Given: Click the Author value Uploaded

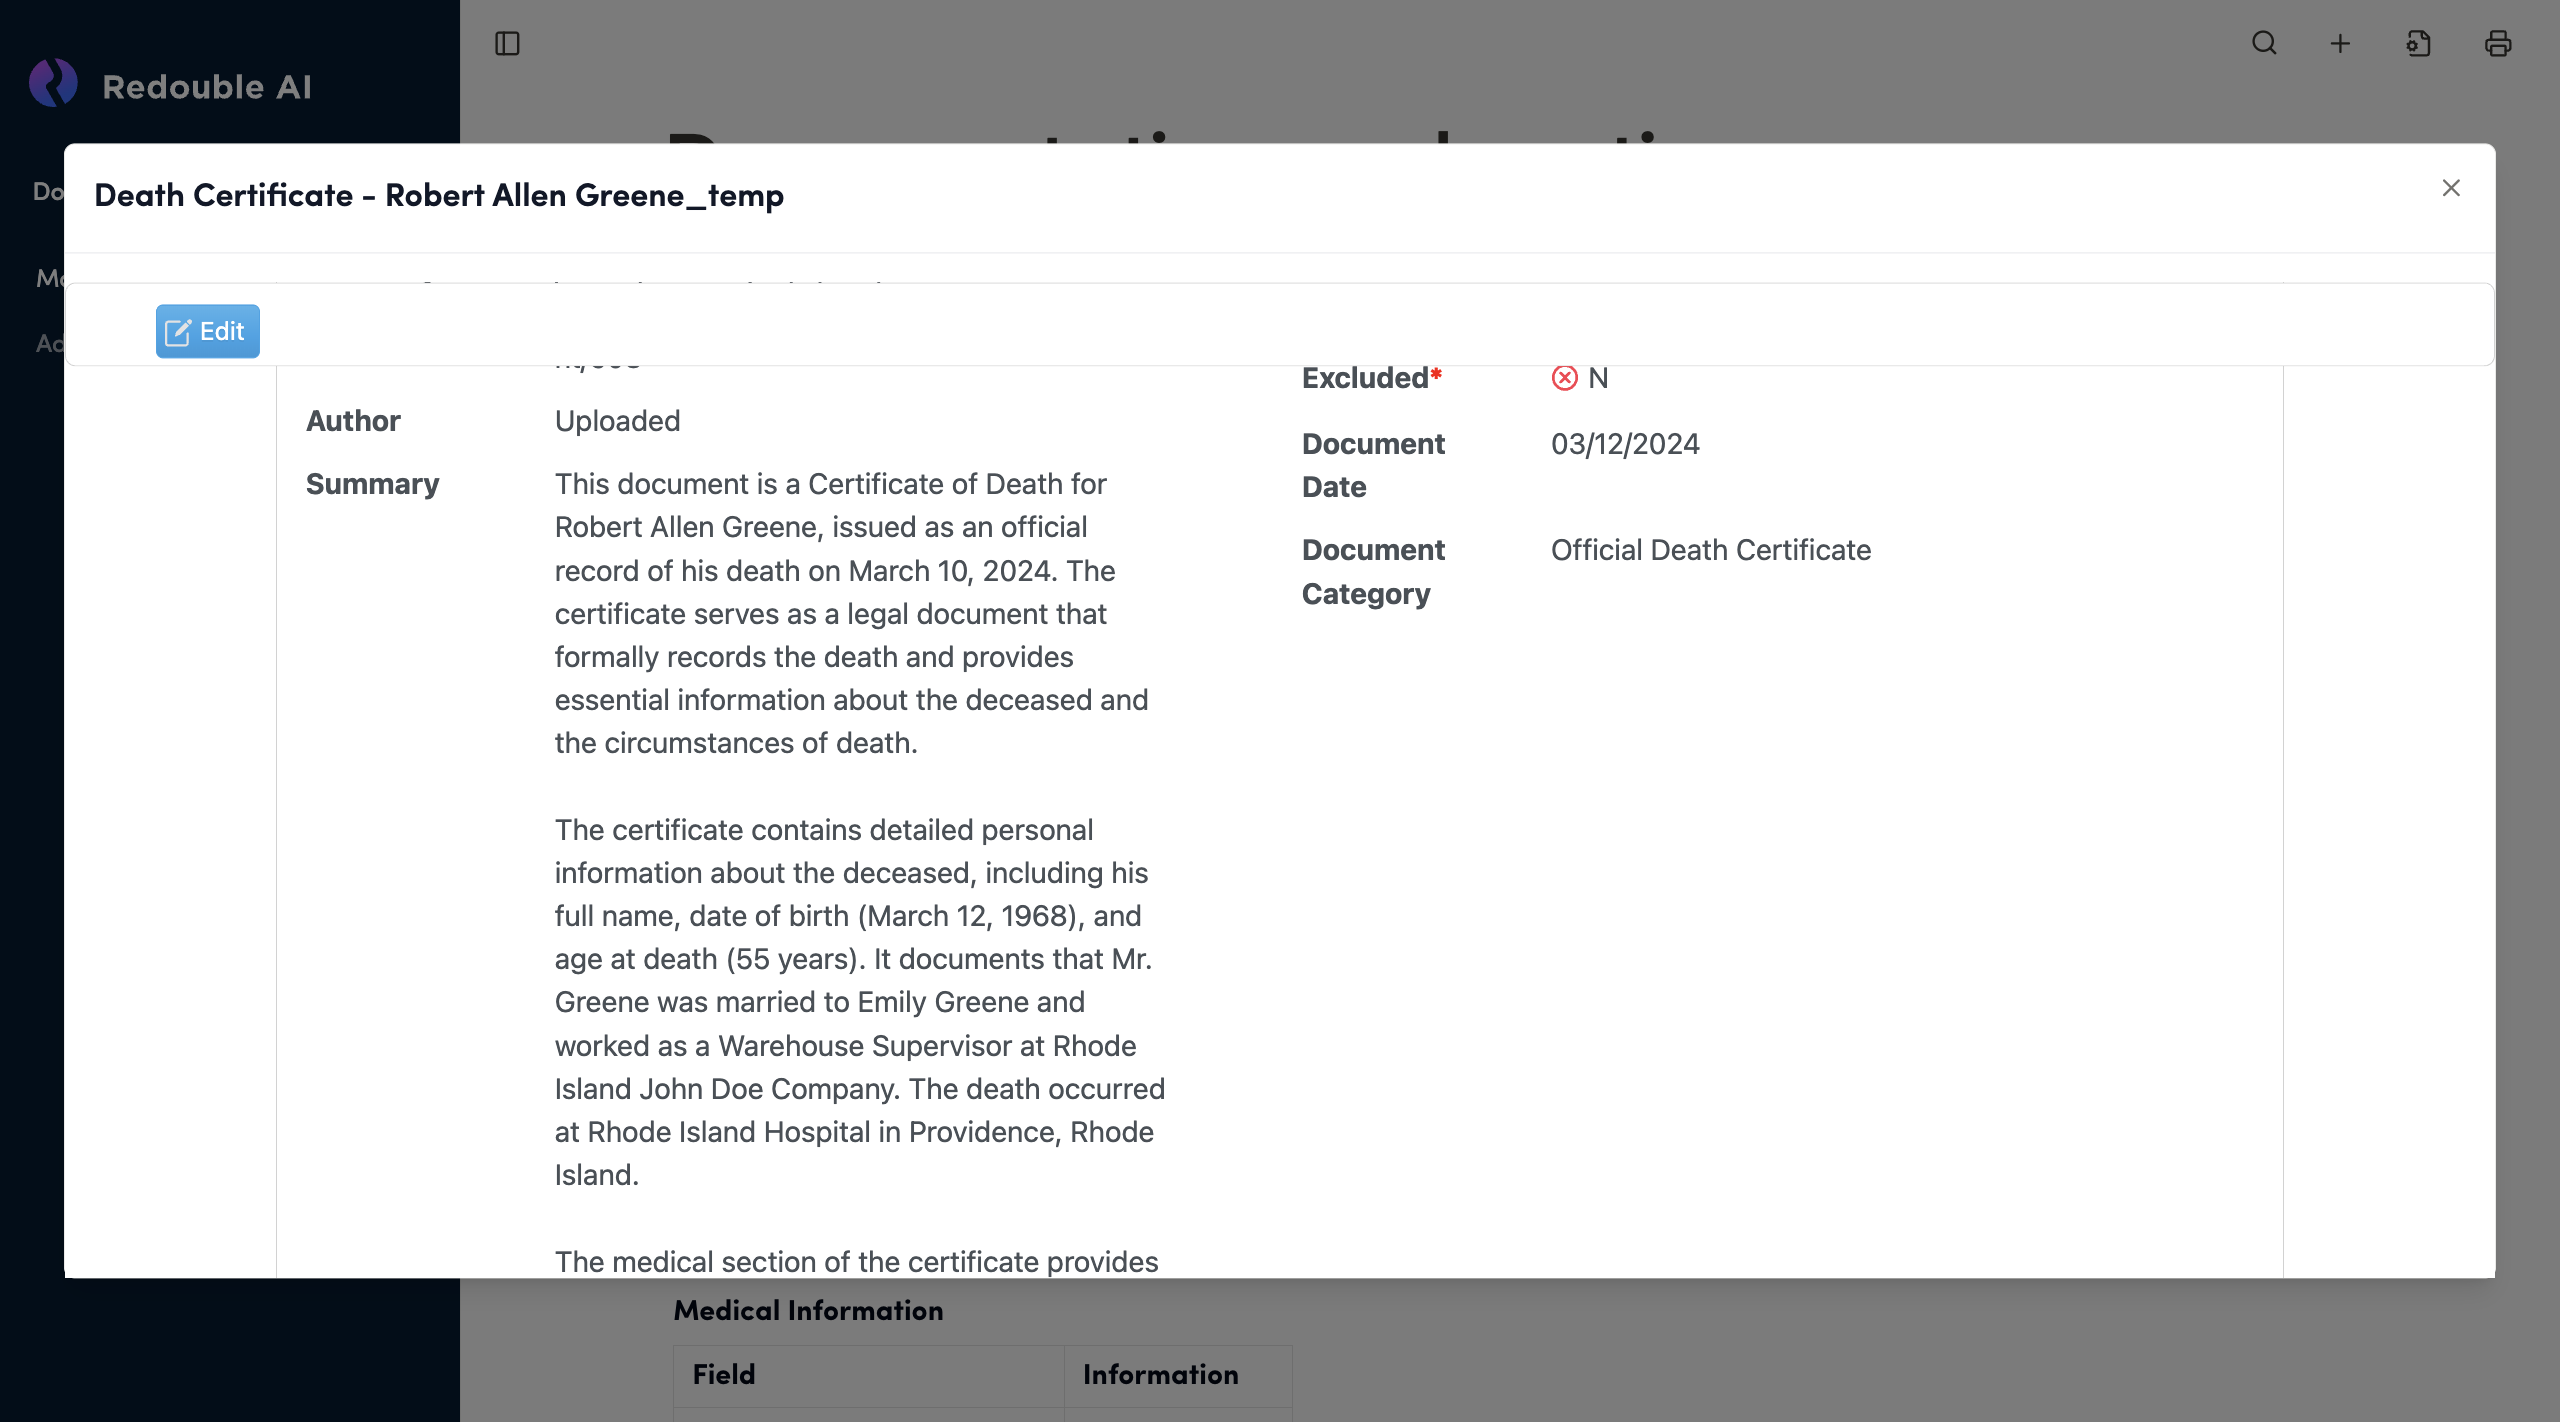Looking at the screenshot, I should (x=617, y=421).
